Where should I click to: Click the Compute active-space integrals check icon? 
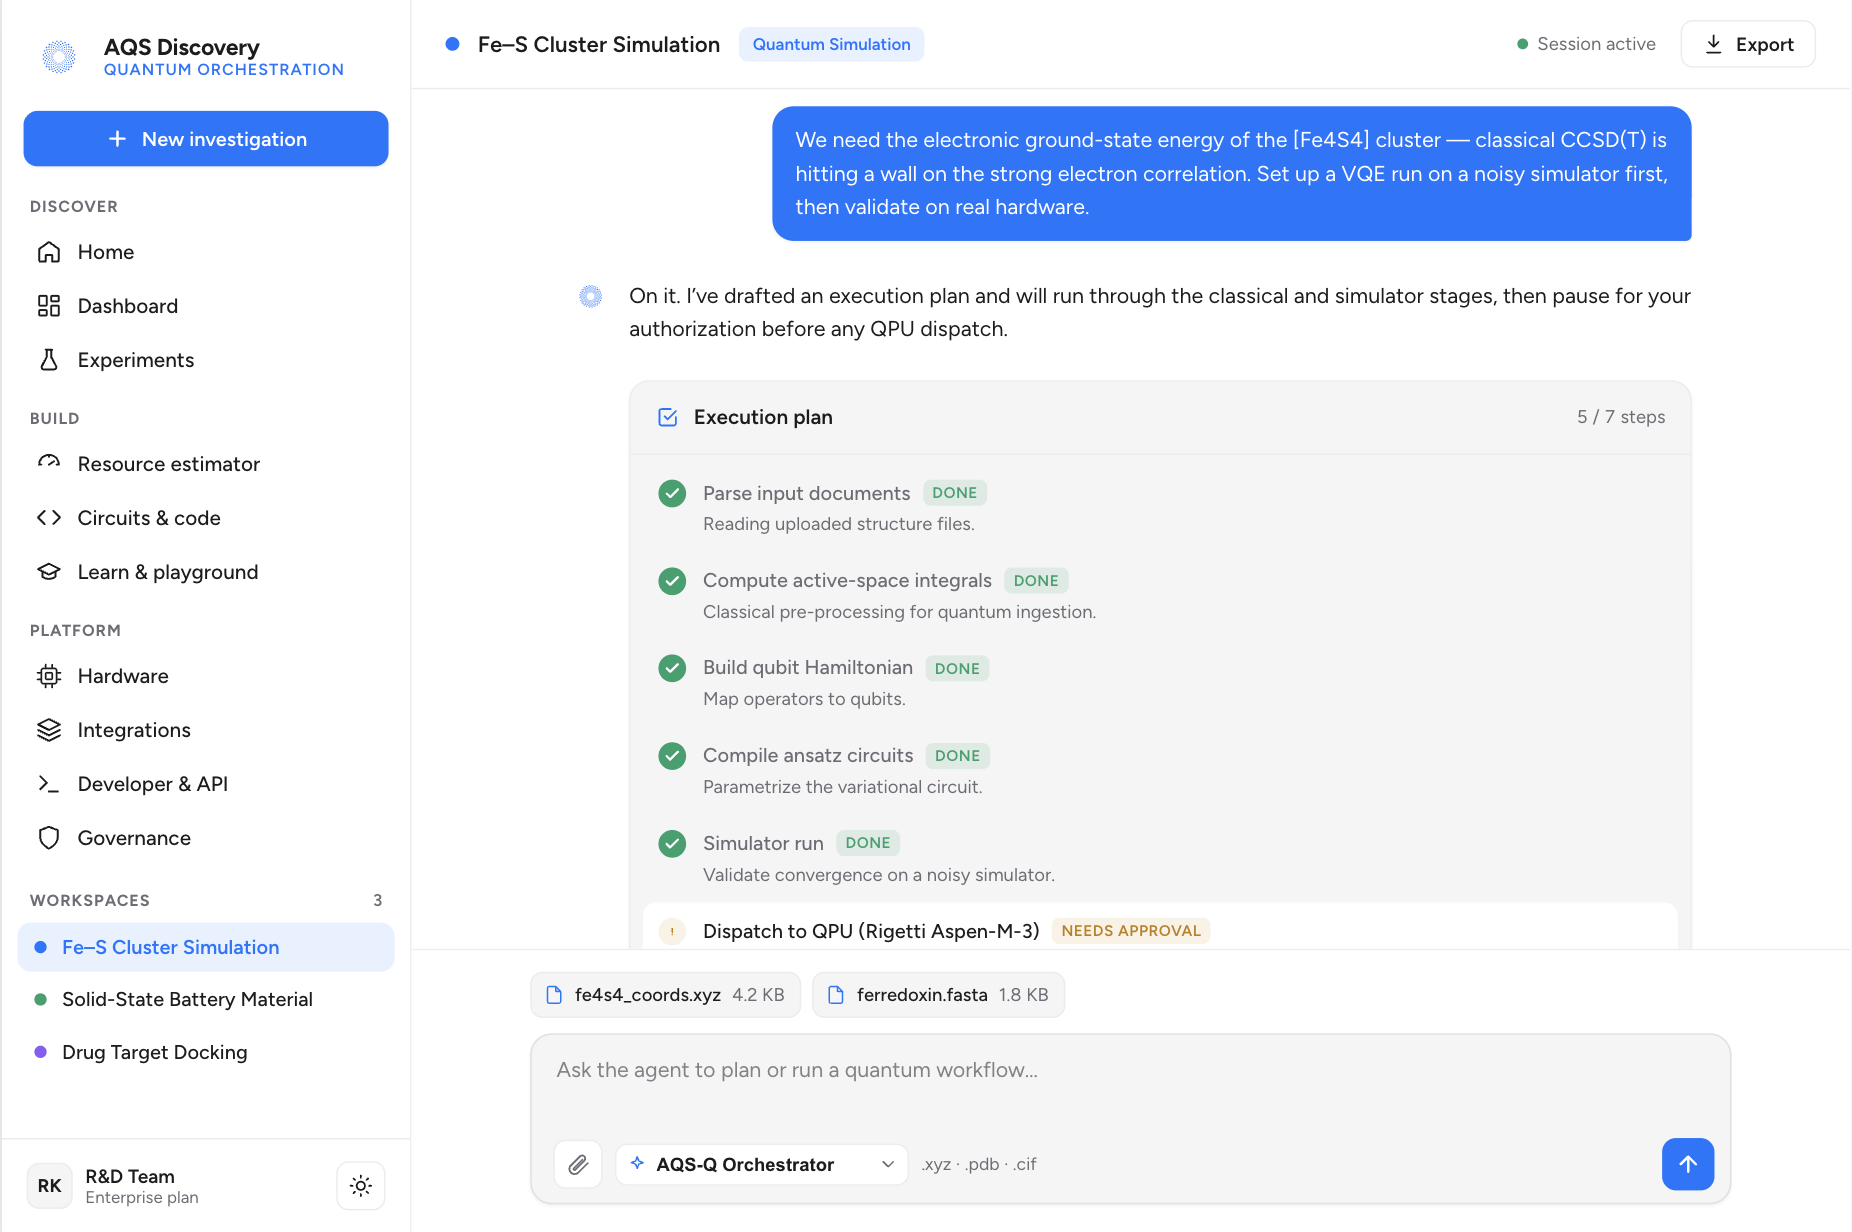click(x=672, y=581)
